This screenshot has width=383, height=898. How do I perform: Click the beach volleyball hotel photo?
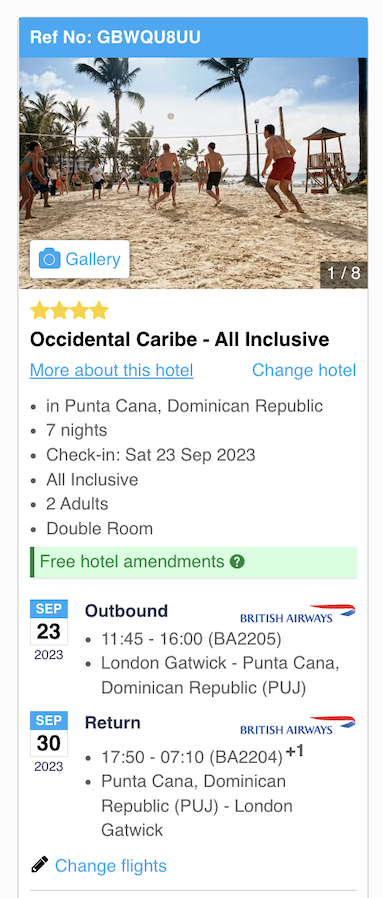click(x=194, y=173)
